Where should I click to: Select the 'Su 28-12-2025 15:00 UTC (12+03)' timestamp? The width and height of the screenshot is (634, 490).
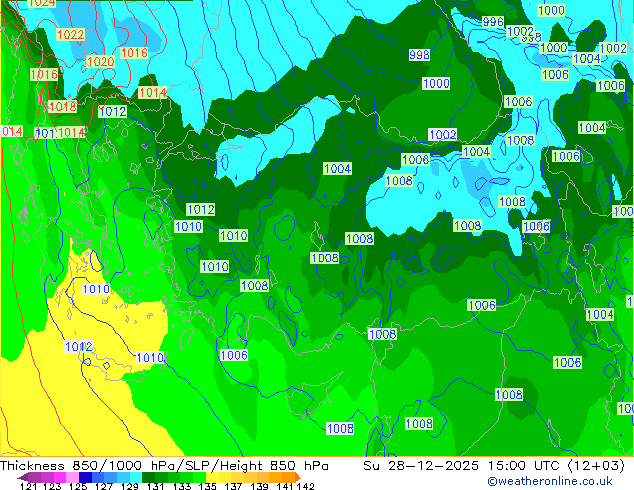(x=494, y=466)
